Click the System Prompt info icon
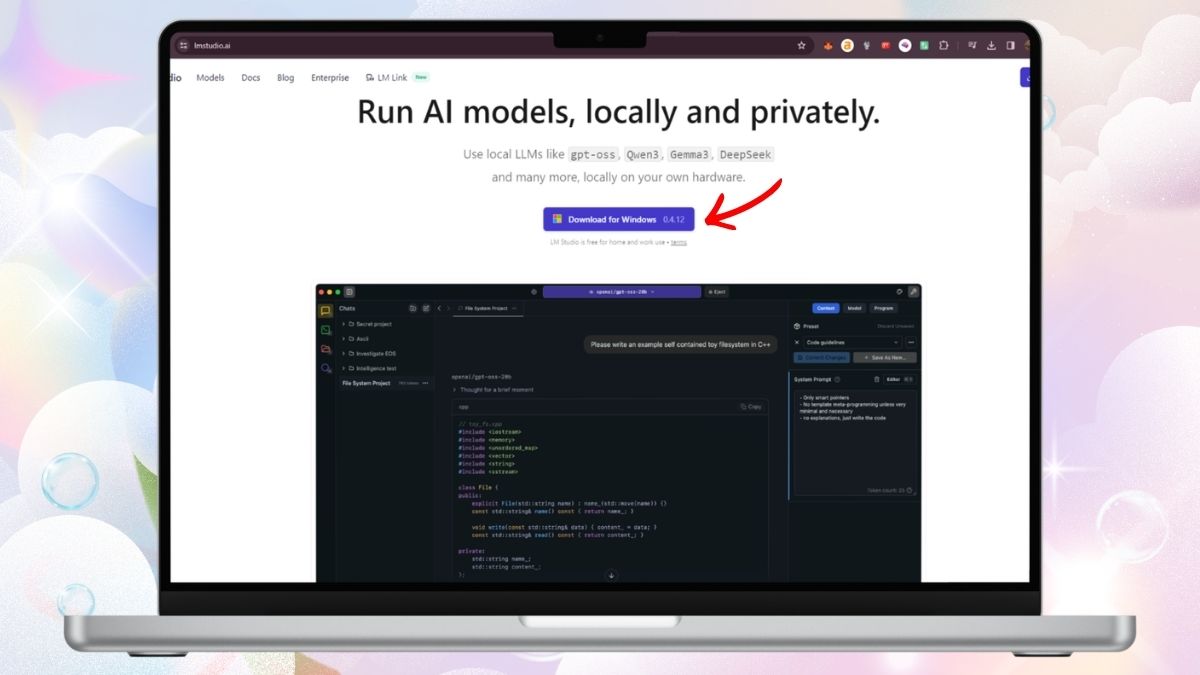 coord(837,379)
